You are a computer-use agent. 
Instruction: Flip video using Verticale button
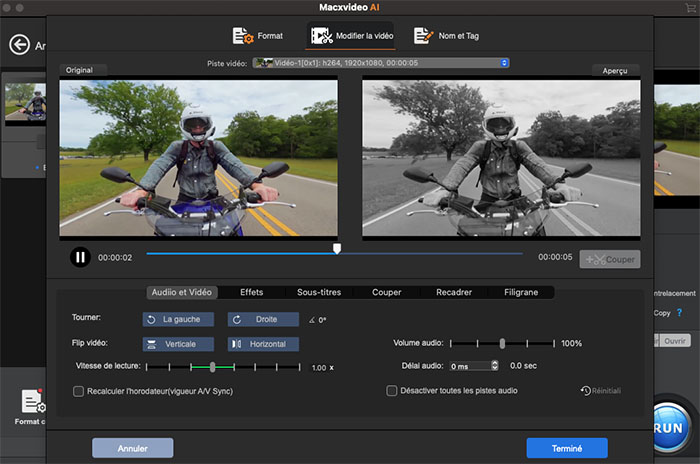click(178, 344)
